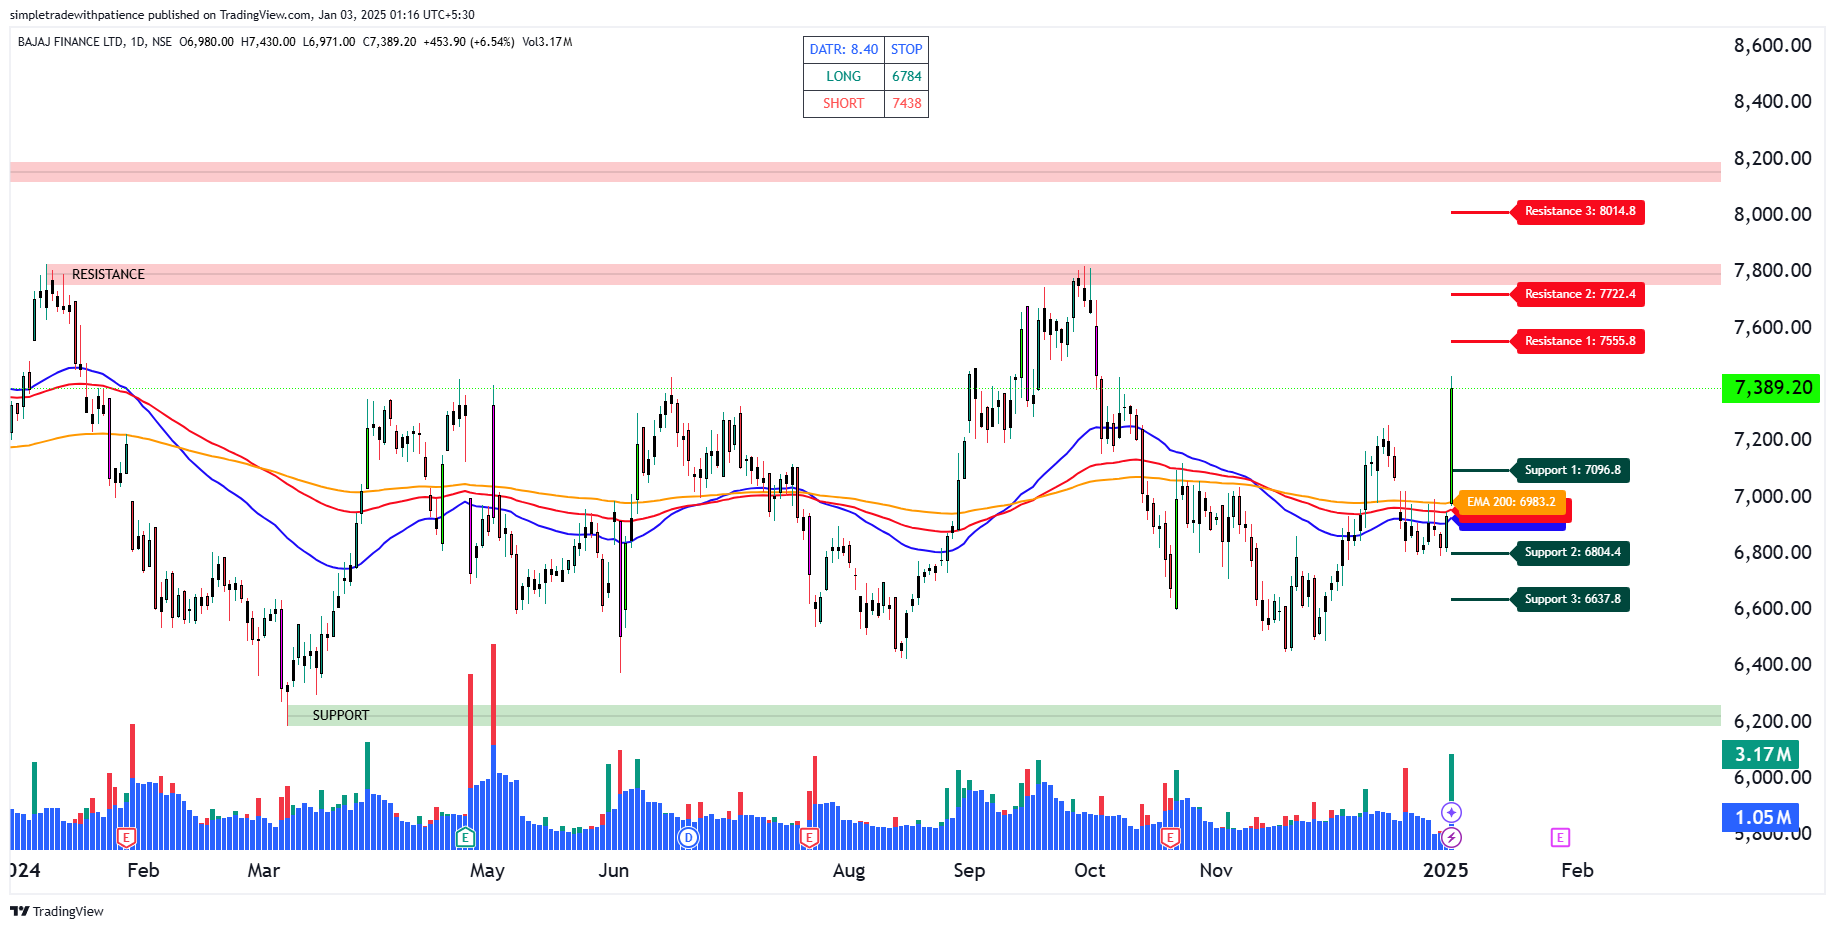Click the LONG row label
Screen dimensions: 1835x929
pos(844,76)
